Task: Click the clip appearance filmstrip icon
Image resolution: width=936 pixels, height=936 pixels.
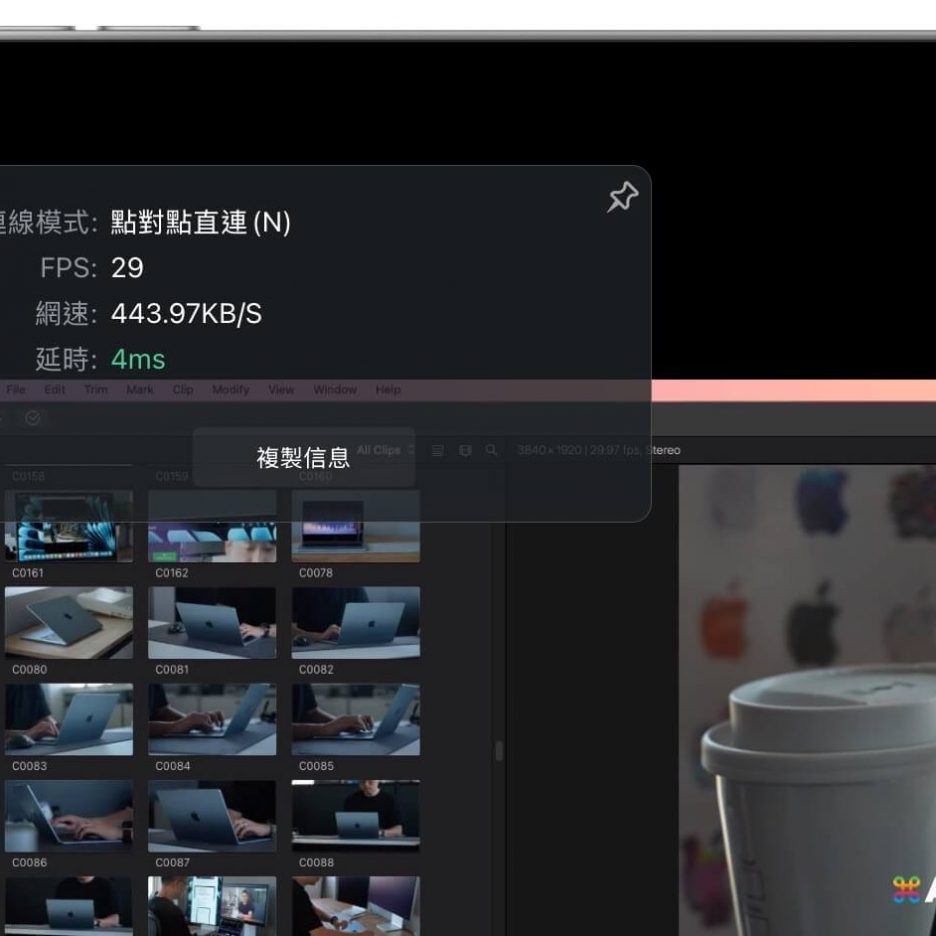Action: point(465,450)
